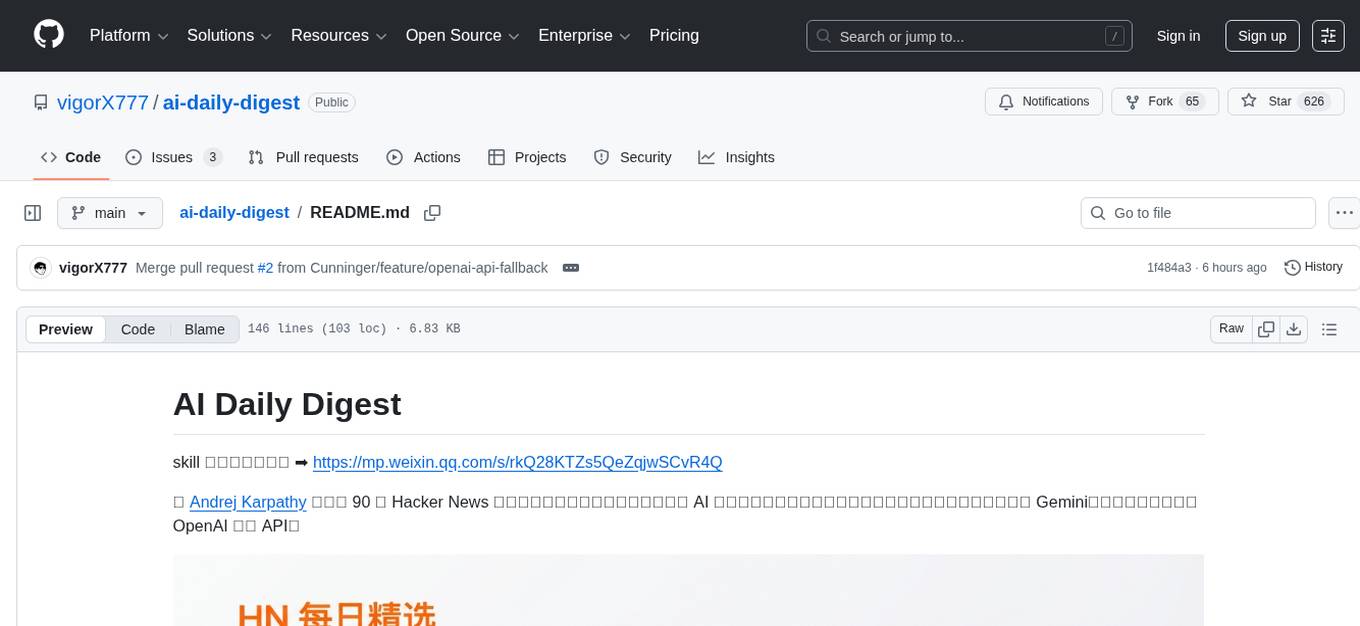The image size is (1360, 626).
Task: View the commit History
Action: [x=1313, y=267]
